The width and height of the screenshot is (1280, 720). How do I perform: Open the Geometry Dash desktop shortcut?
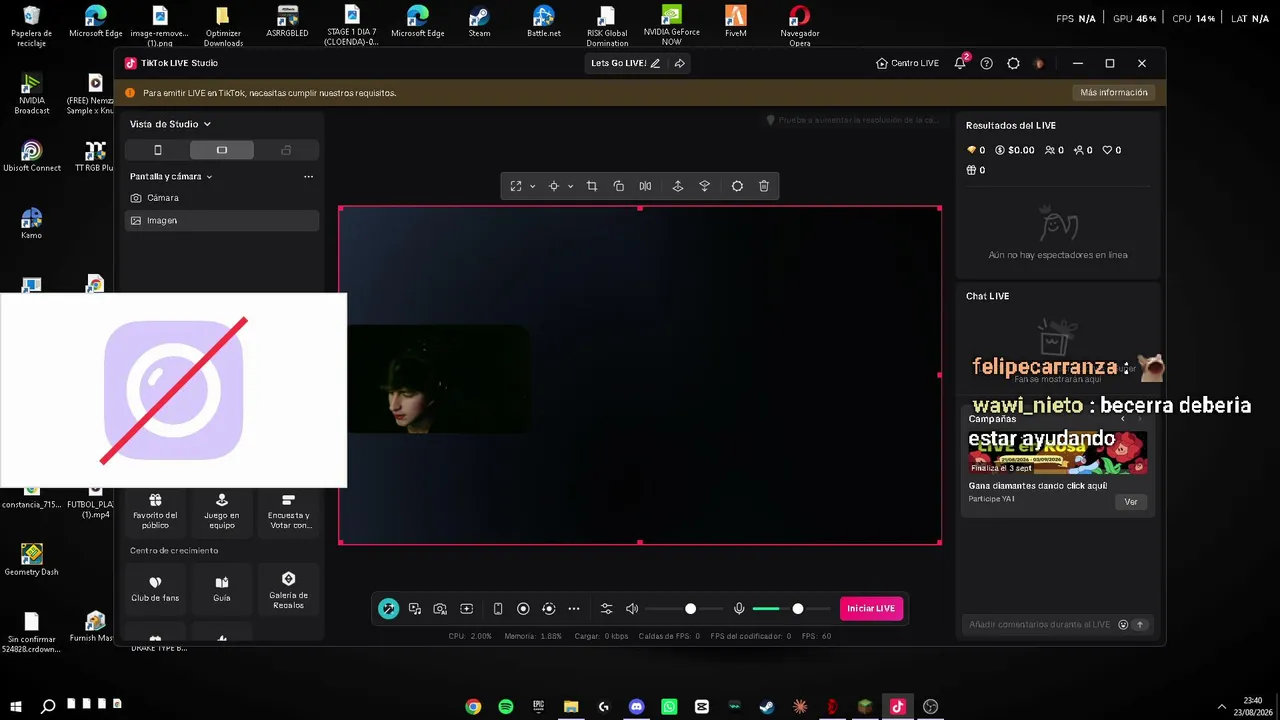(x=32, y=560)
